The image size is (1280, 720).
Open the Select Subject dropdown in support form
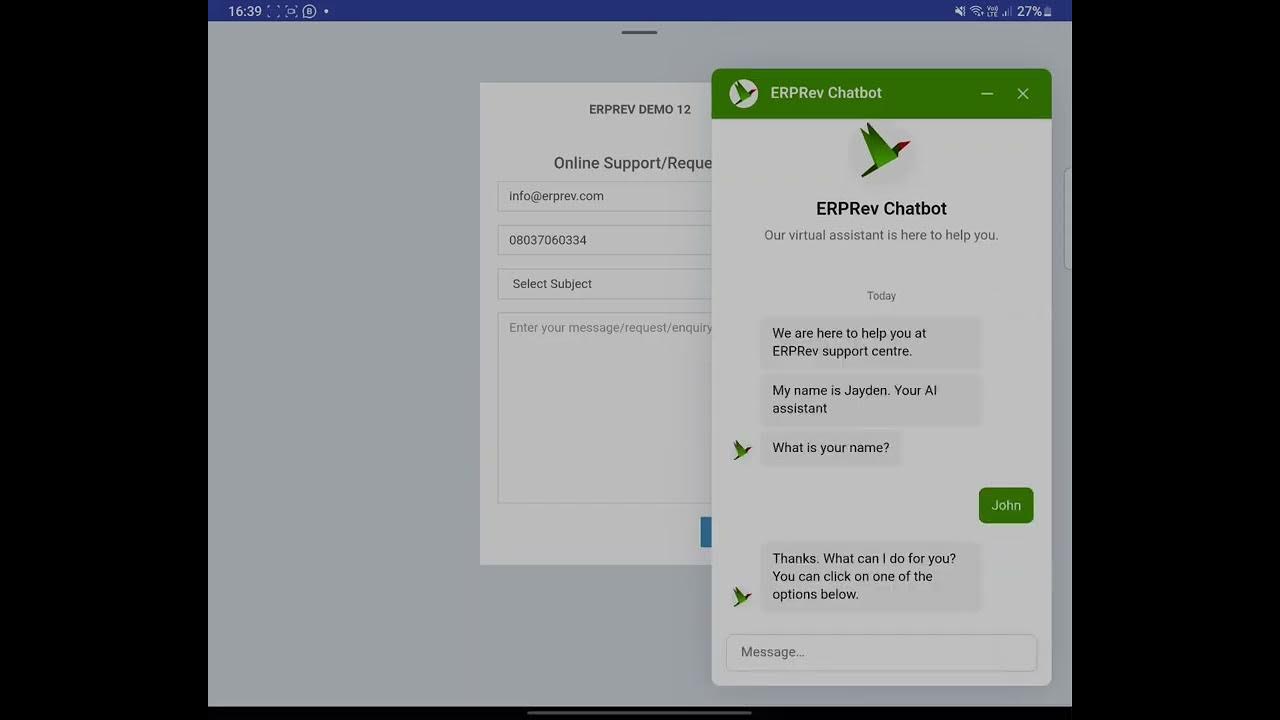(604, 284)
